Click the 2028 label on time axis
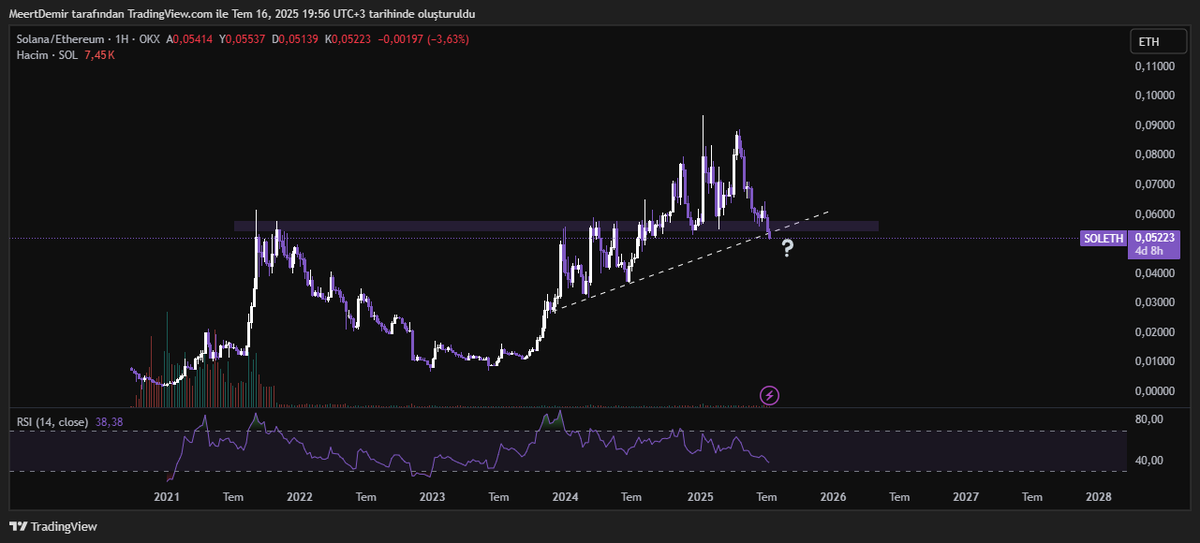This screenshot has height=543, width=1200. click(x=1098, y=496)
